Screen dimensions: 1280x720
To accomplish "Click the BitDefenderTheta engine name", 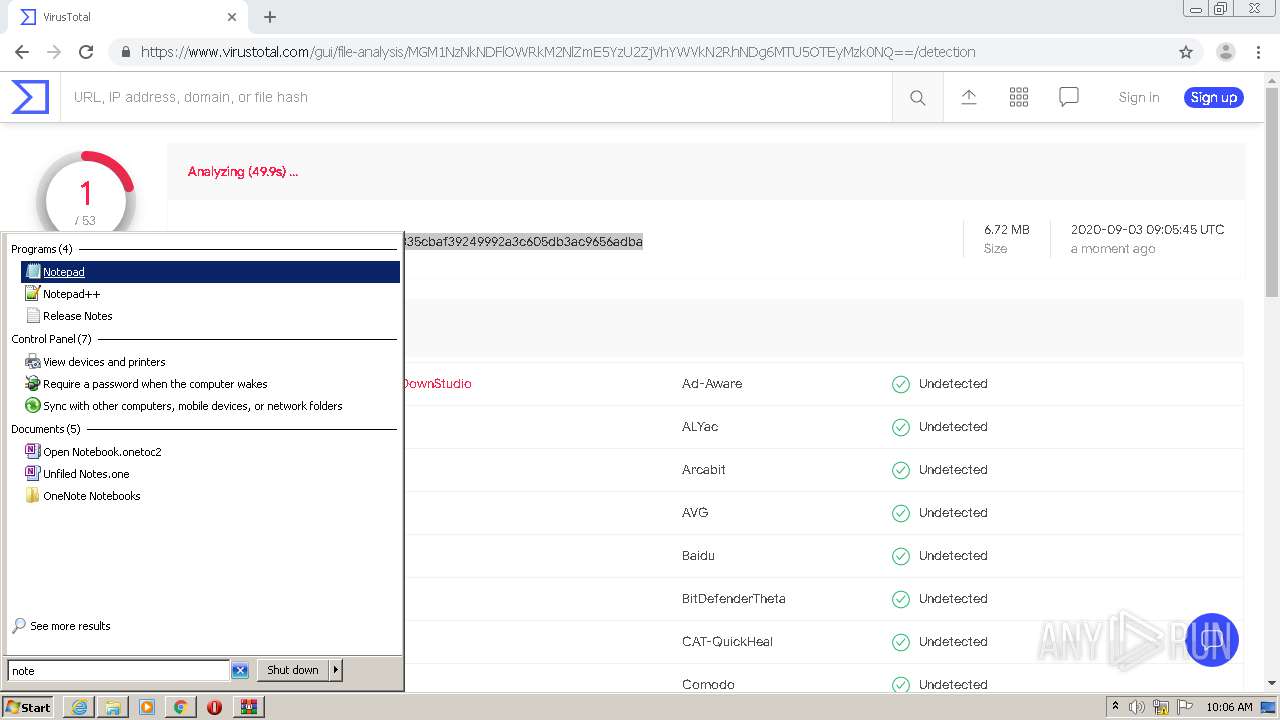I will (734, 599).
